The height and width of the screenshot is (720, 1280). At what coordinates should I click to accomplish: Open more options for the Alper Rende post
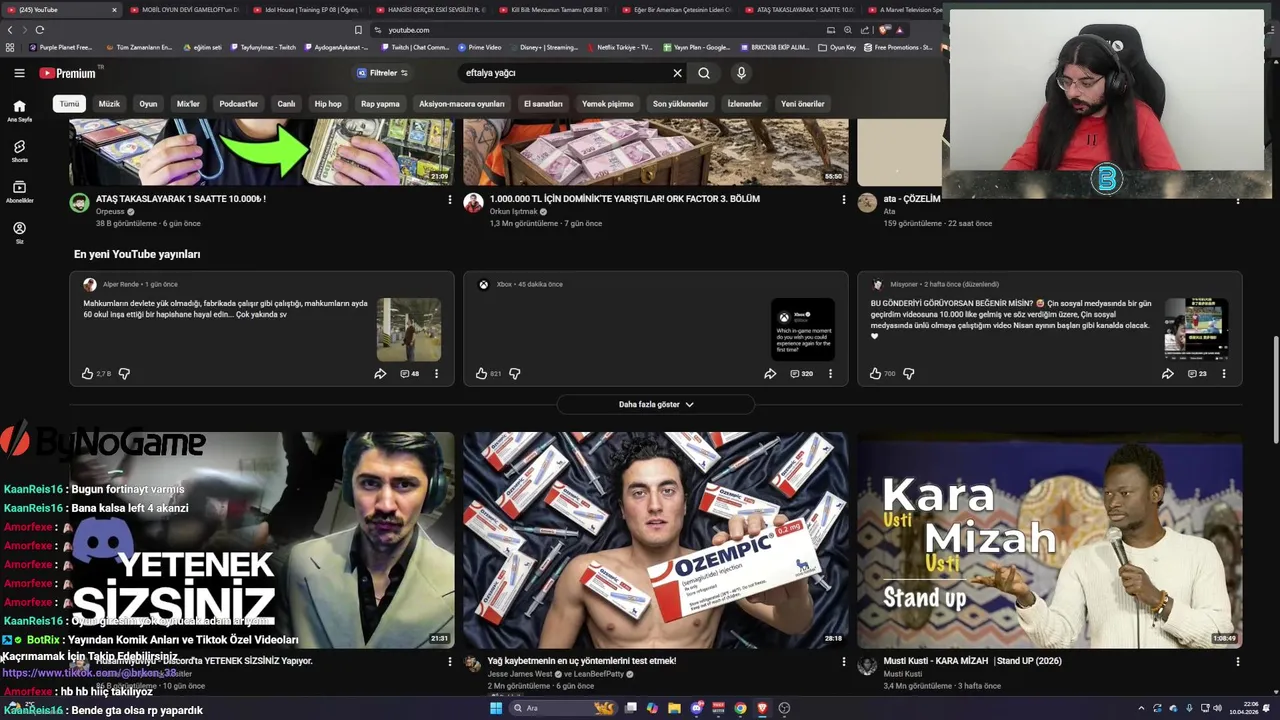(436, 374)
